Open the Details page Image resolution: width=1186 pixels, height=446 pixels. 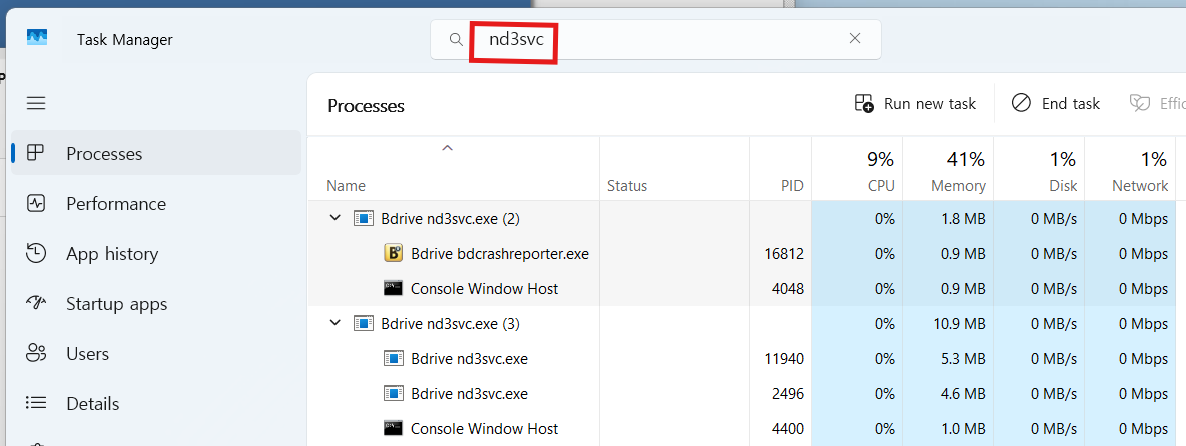tap(92, 403)
